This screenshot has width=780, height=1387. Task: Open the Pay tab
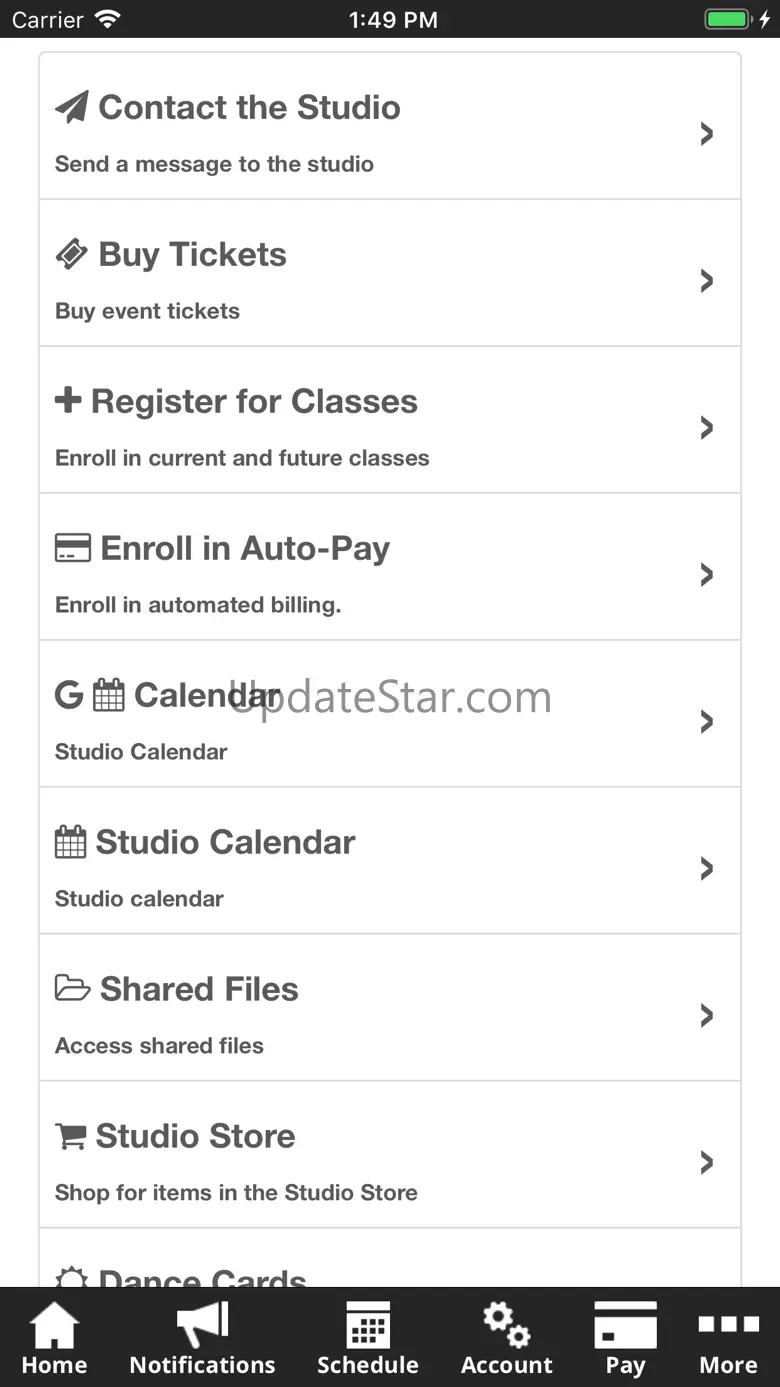pyautogui.click(x=625, y=1339)
